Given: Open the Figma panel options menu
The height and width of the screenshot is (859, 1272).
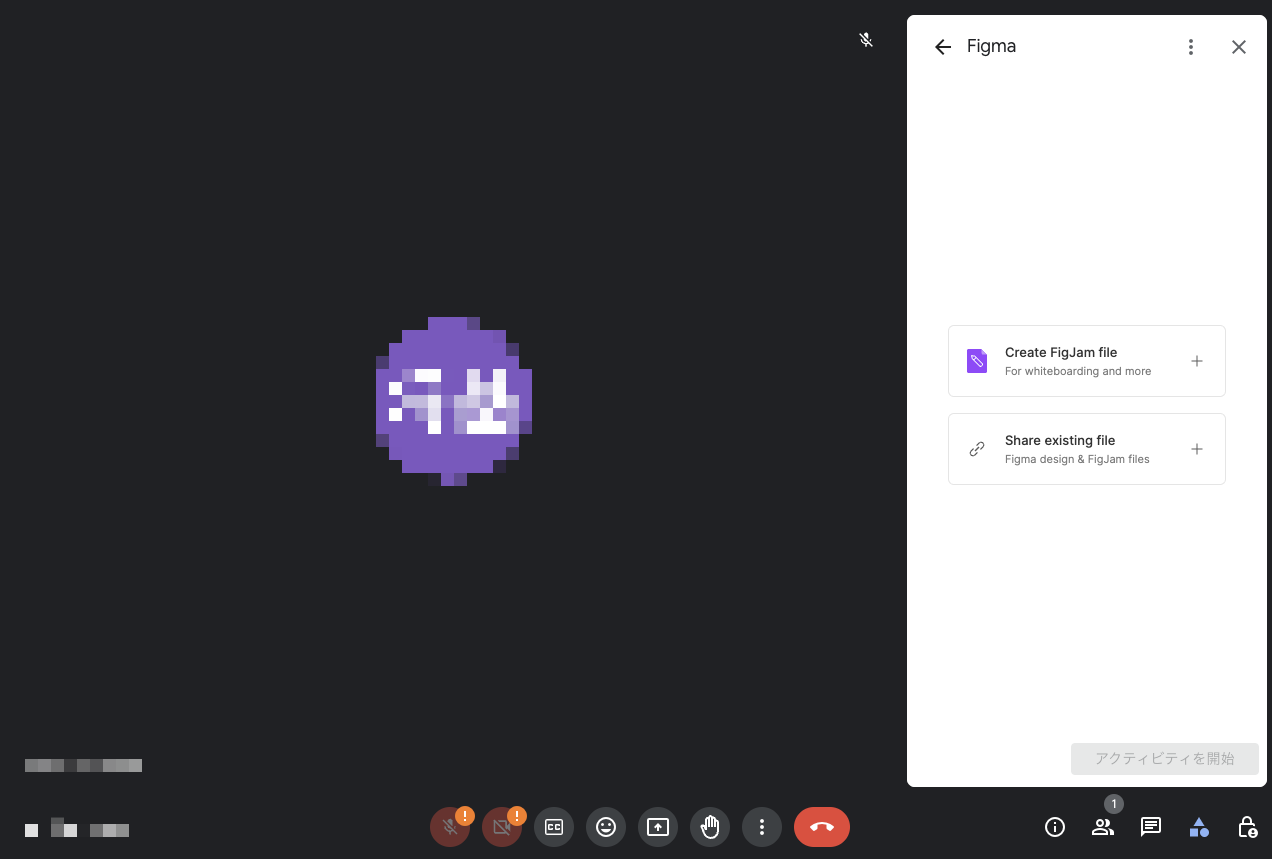Looking at the screenshot, I should tap(1191, 46).
